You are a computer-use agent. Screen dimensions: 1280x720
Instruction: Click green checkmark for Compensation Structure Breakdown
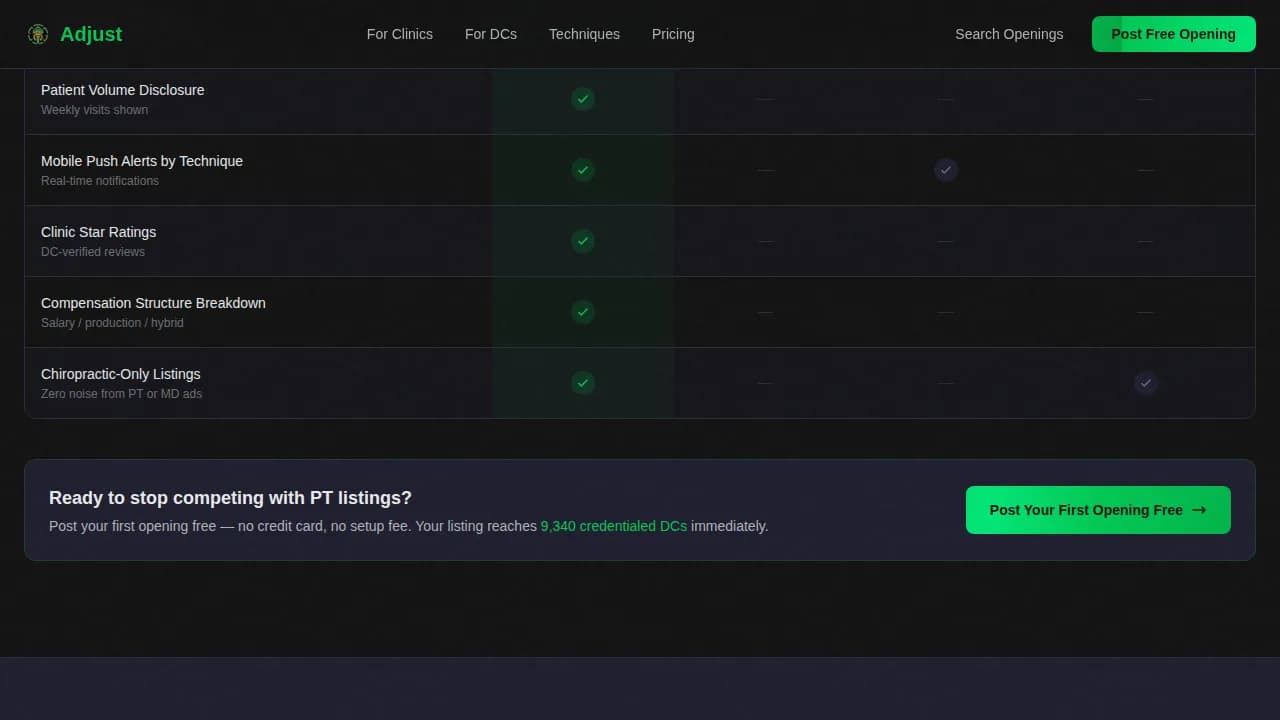(x=583, y=312)
